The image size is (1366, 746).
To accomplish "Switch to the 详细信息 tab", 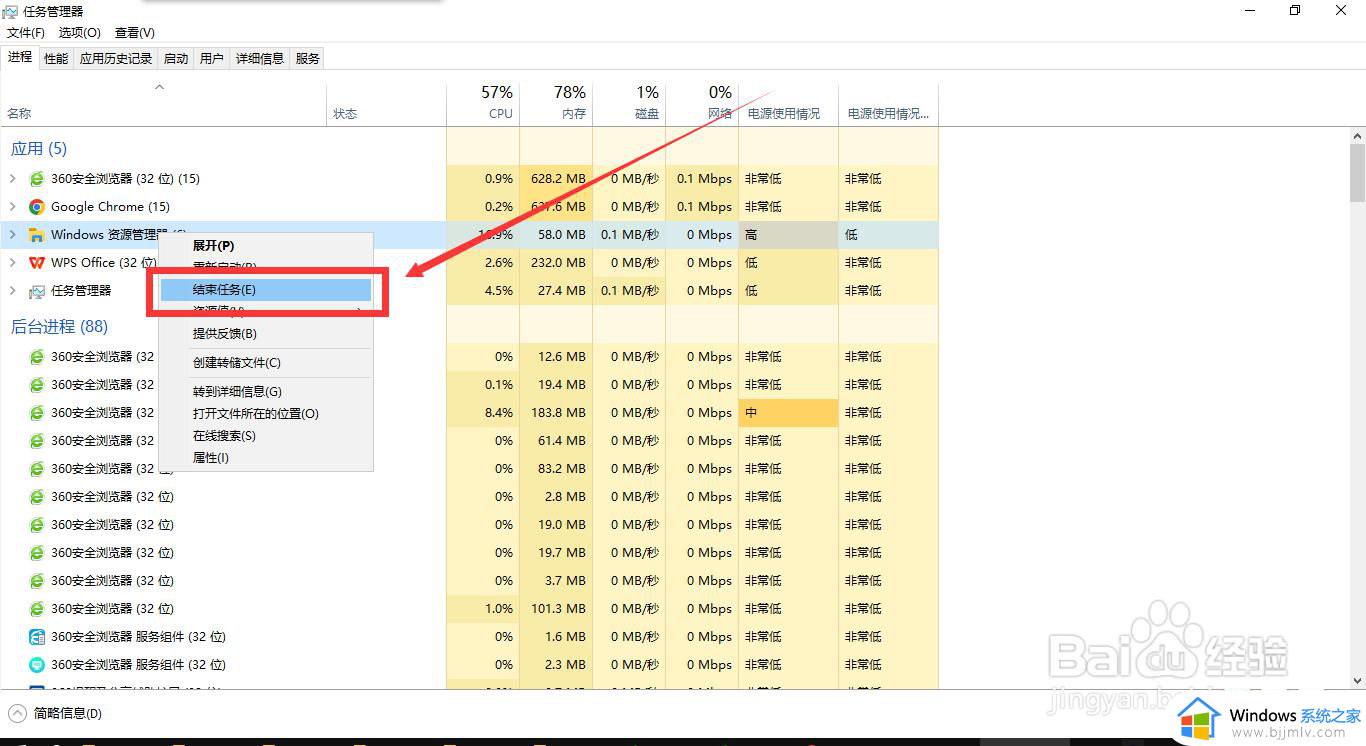I will click(x=260, y=59).
